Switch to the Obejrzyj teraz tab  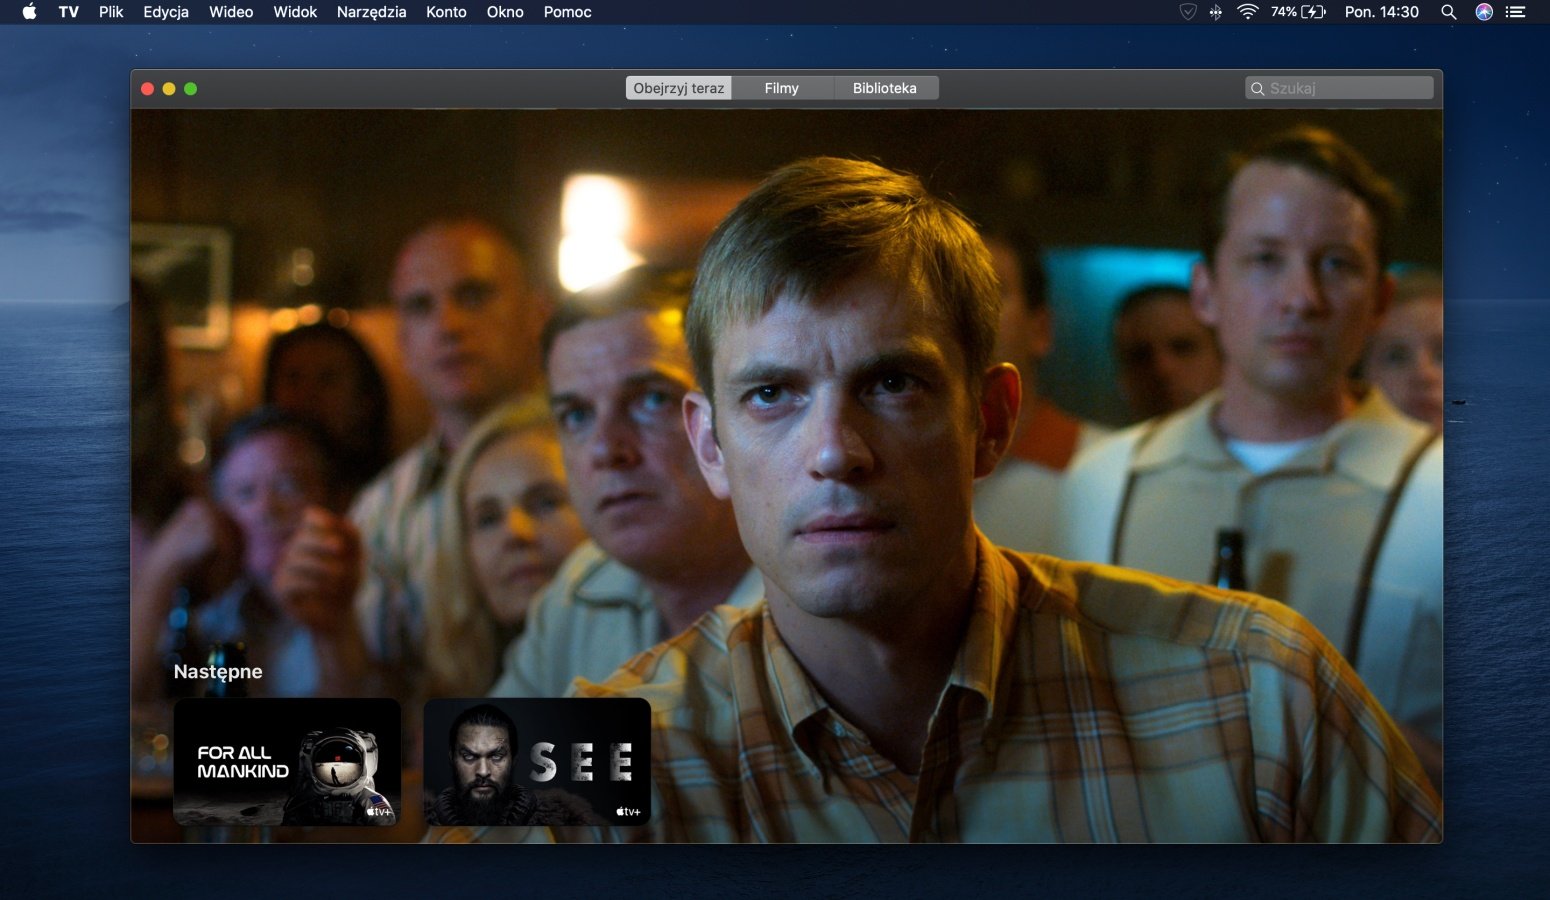point(678,88)
